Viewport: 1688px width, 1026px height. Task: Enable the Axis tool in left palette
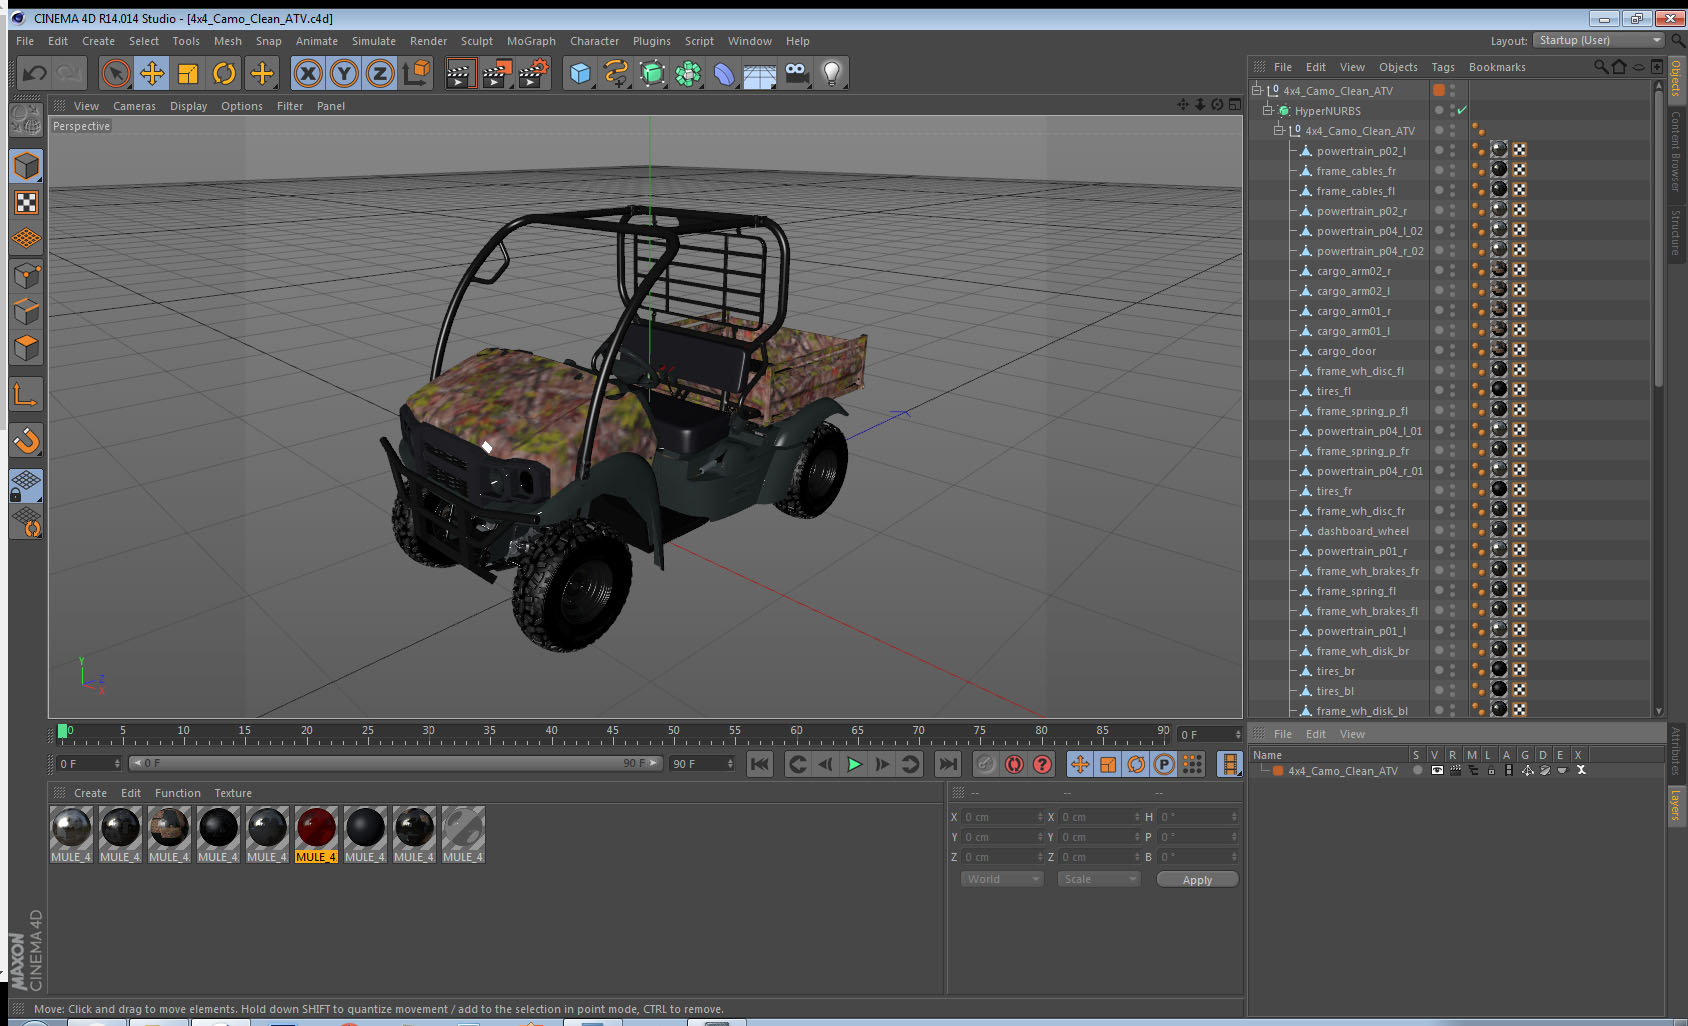click(x=26, y=395)
